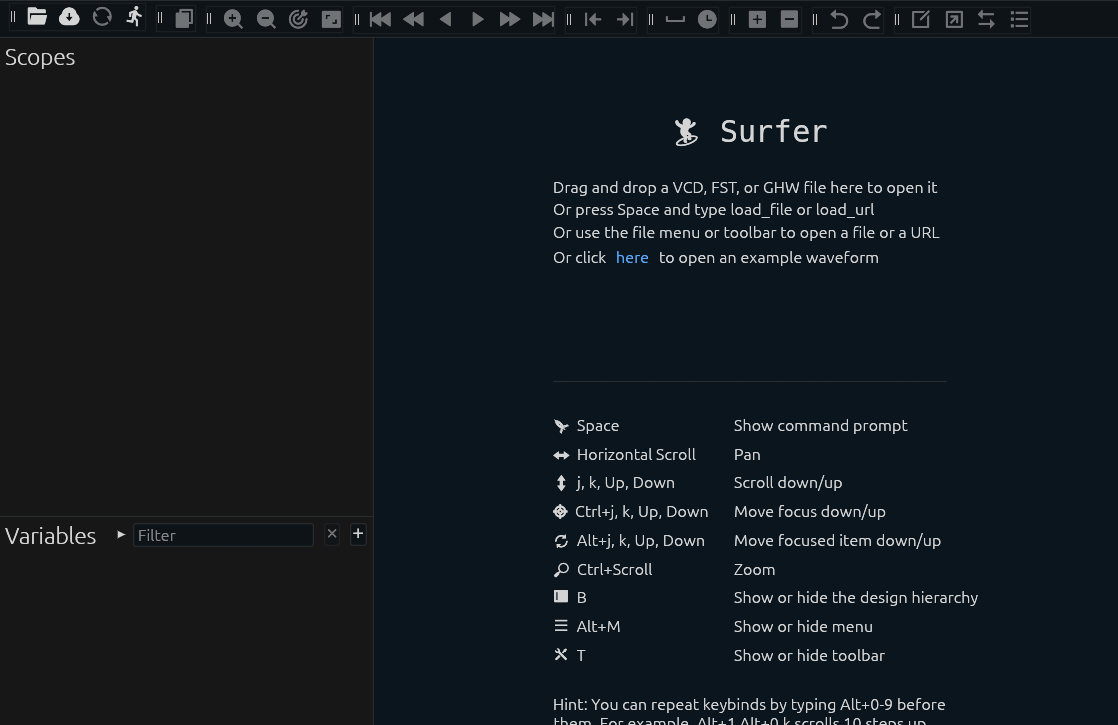The width and height of the screenshot is (1118, 725).
Task: Expand filter options arrow next to Variables
Action: (x=121, y=534)
